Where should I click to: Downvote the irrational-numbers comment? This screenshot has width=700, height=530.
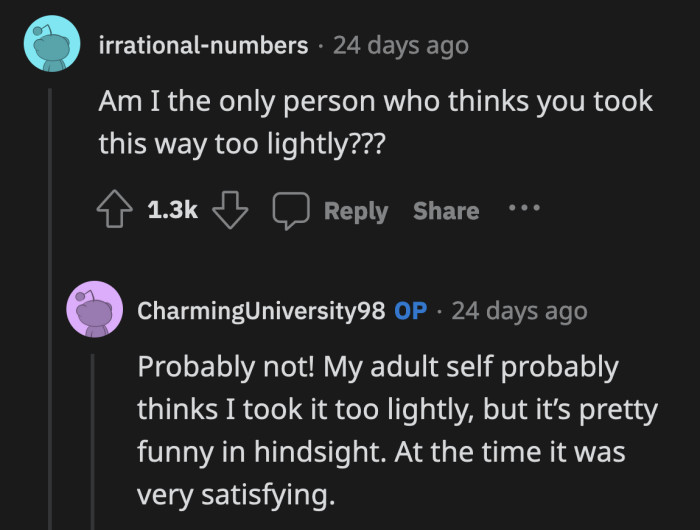click(x=231, y=211)
